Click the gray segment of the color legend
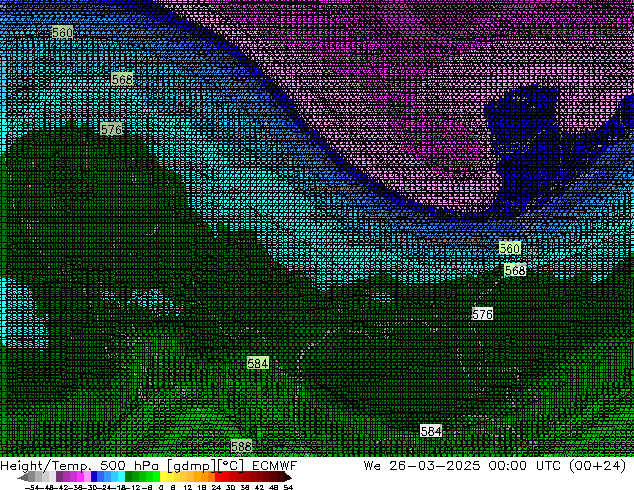Viewport: 634px width, 490px height. point(38,477)
